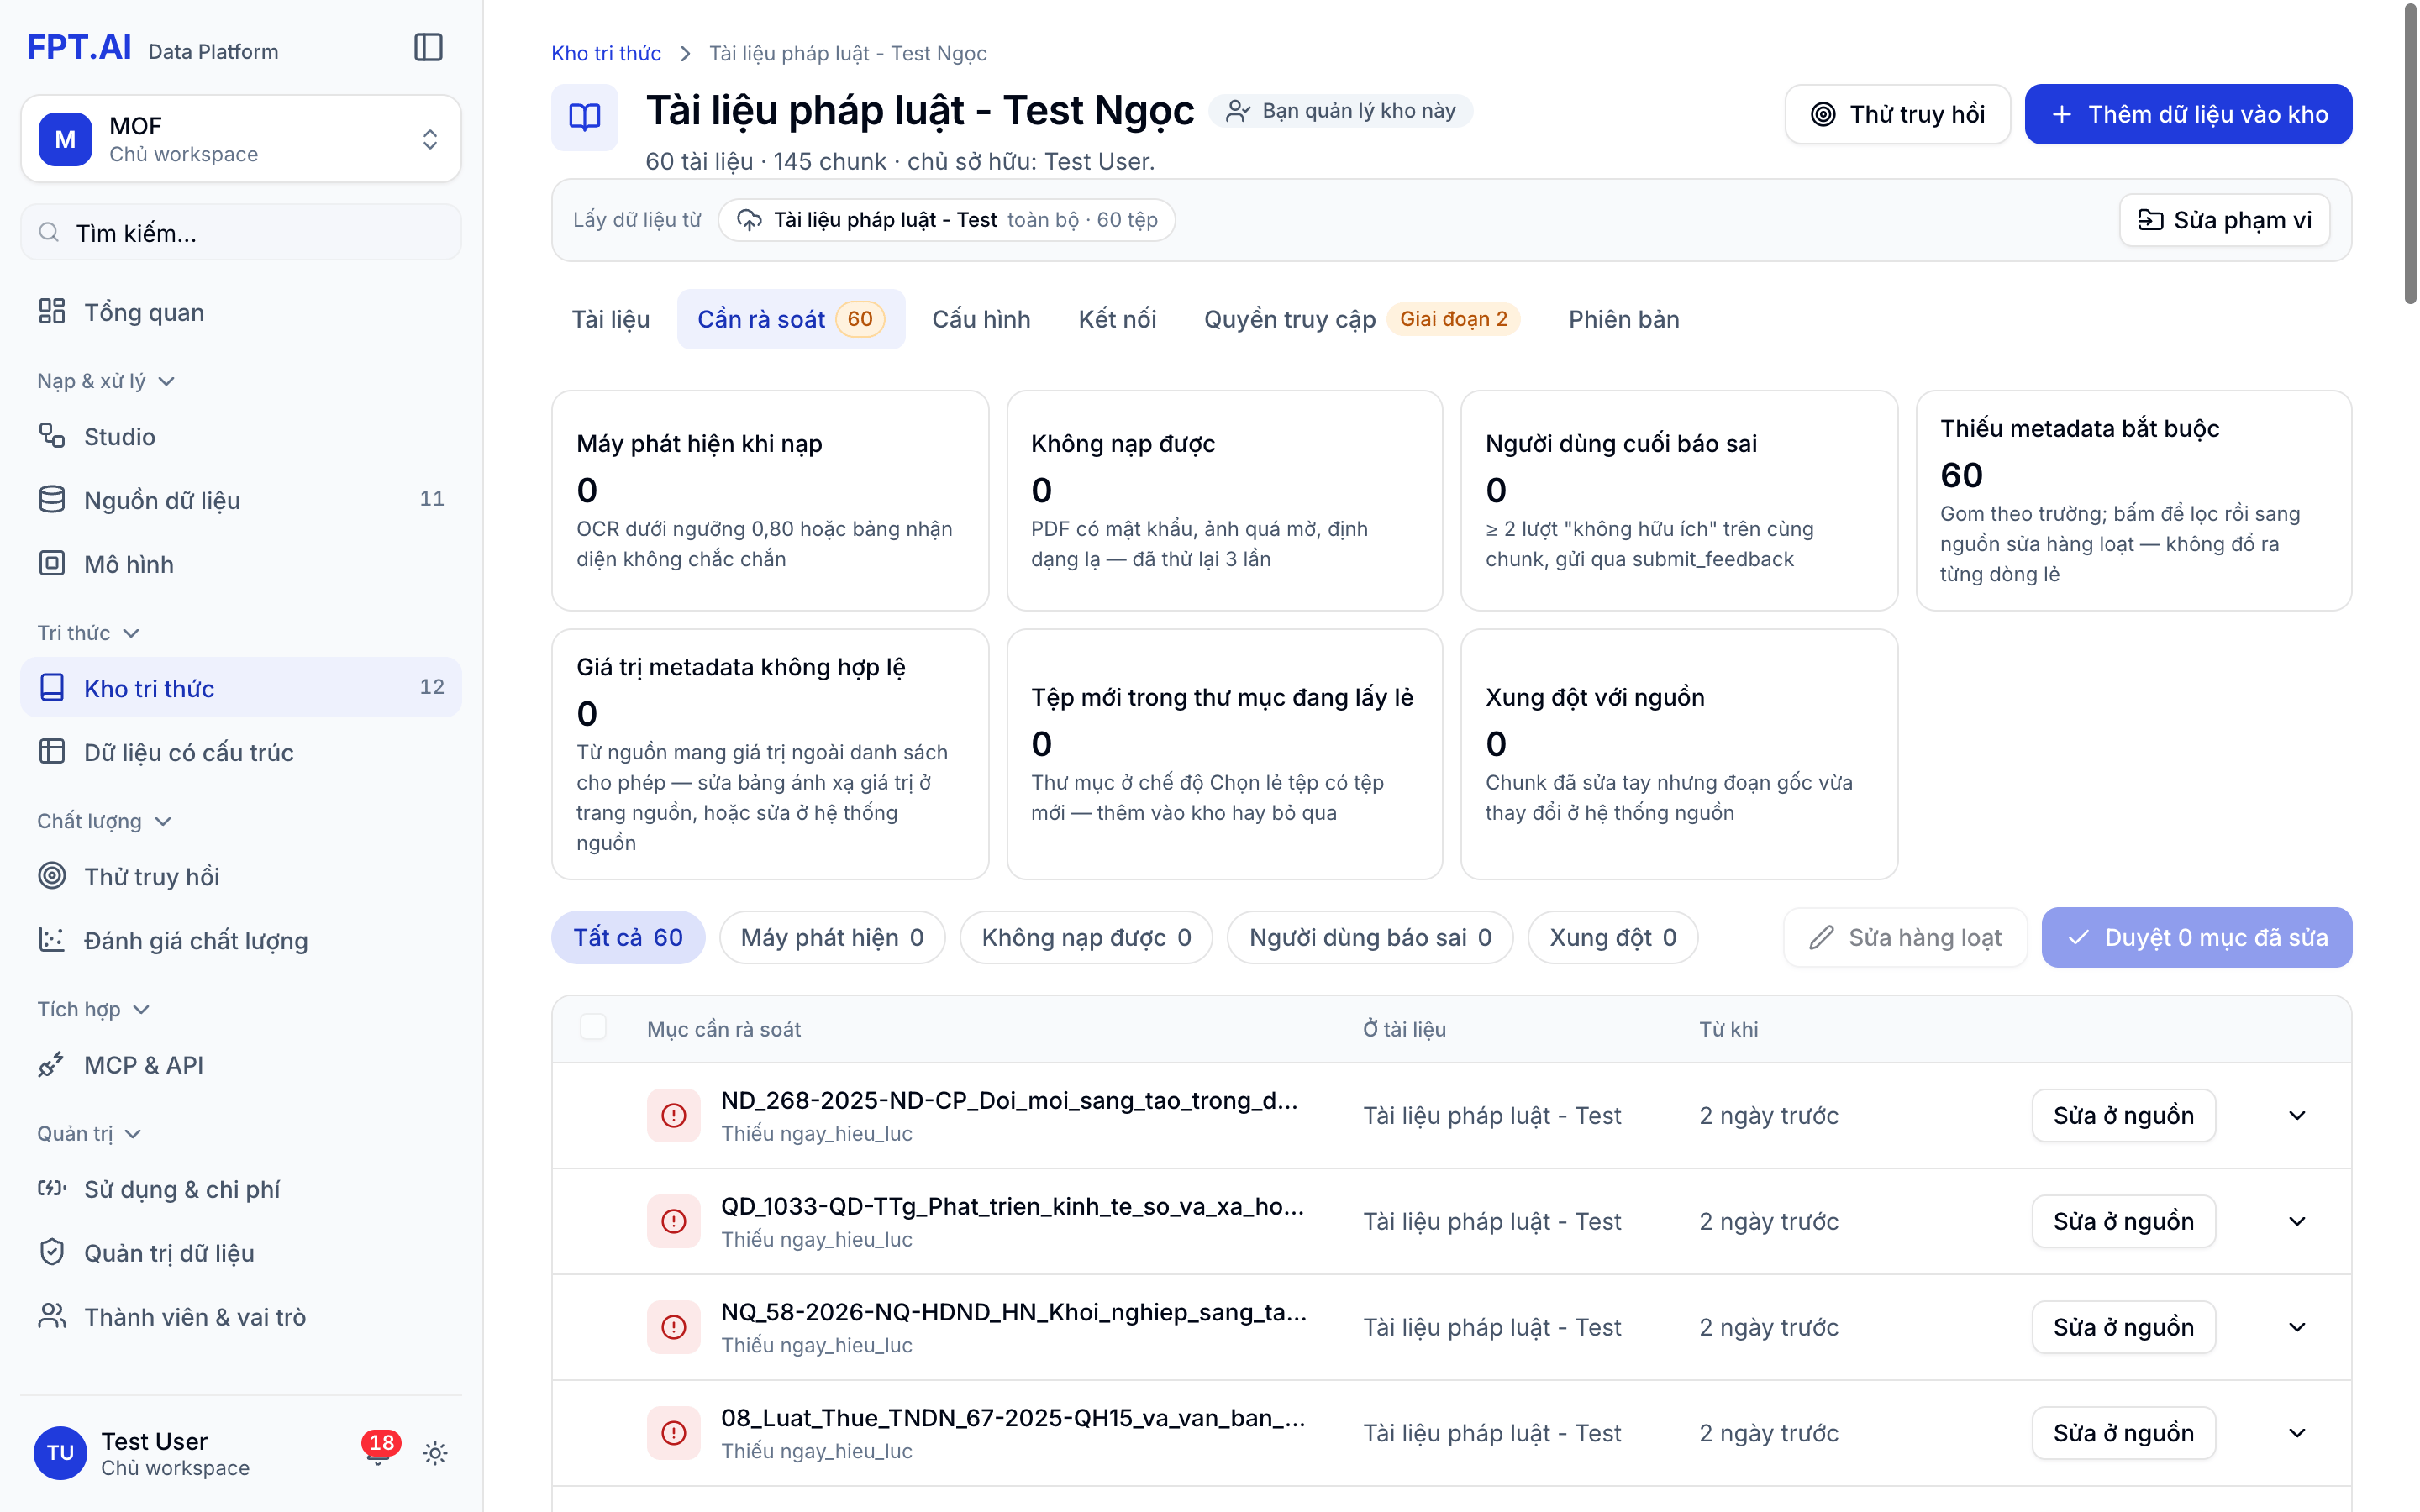Viewport: 2420px width, 1512px height.
Task: Go to Nguồn dữ liệu page
Action: pyautogui.click(x=241, y=499)
